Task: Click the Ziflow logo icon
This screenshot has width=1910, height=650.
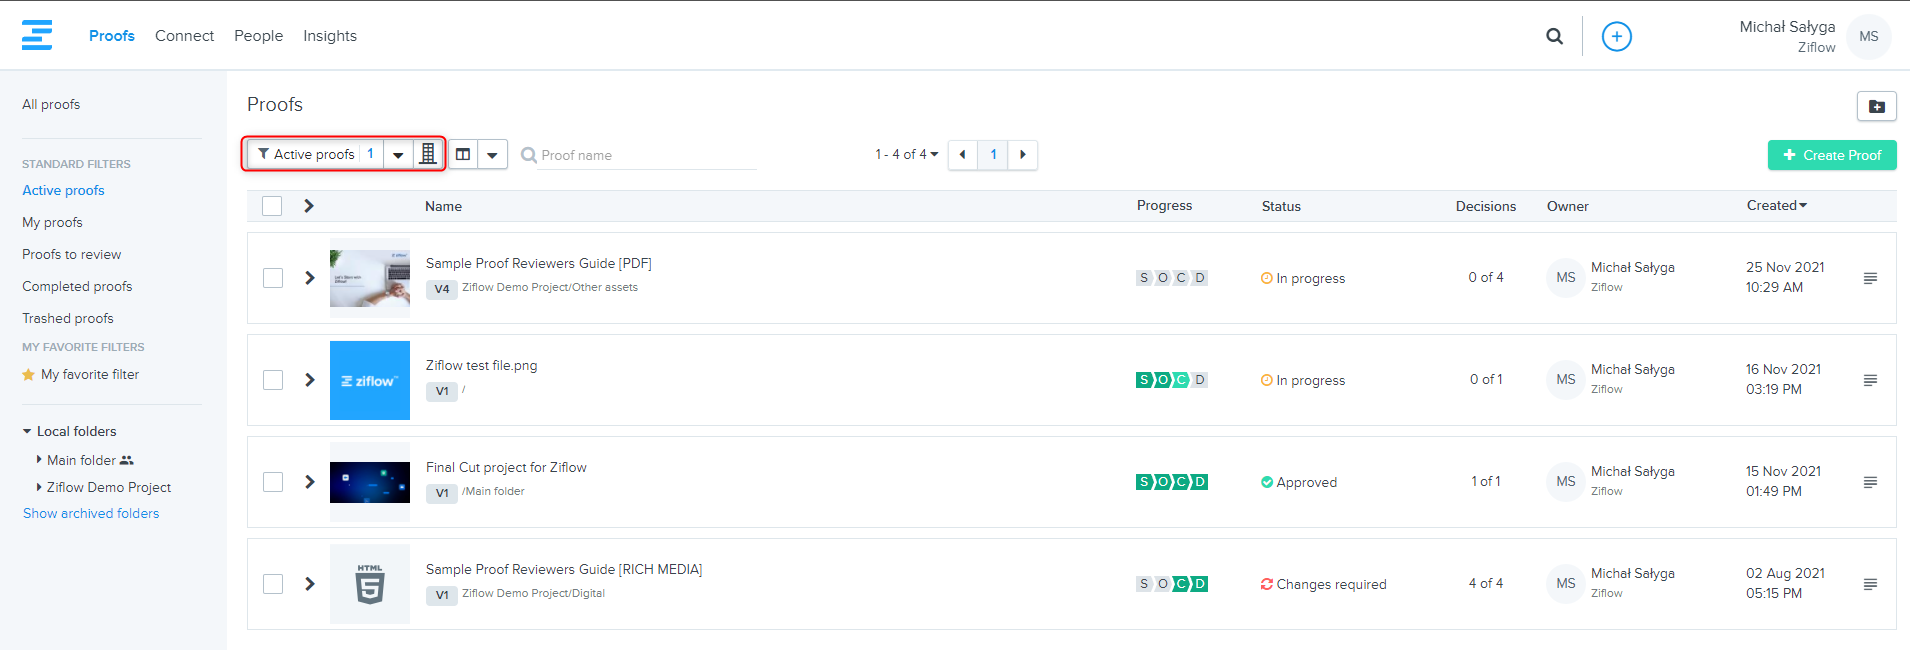Action: 37,35
